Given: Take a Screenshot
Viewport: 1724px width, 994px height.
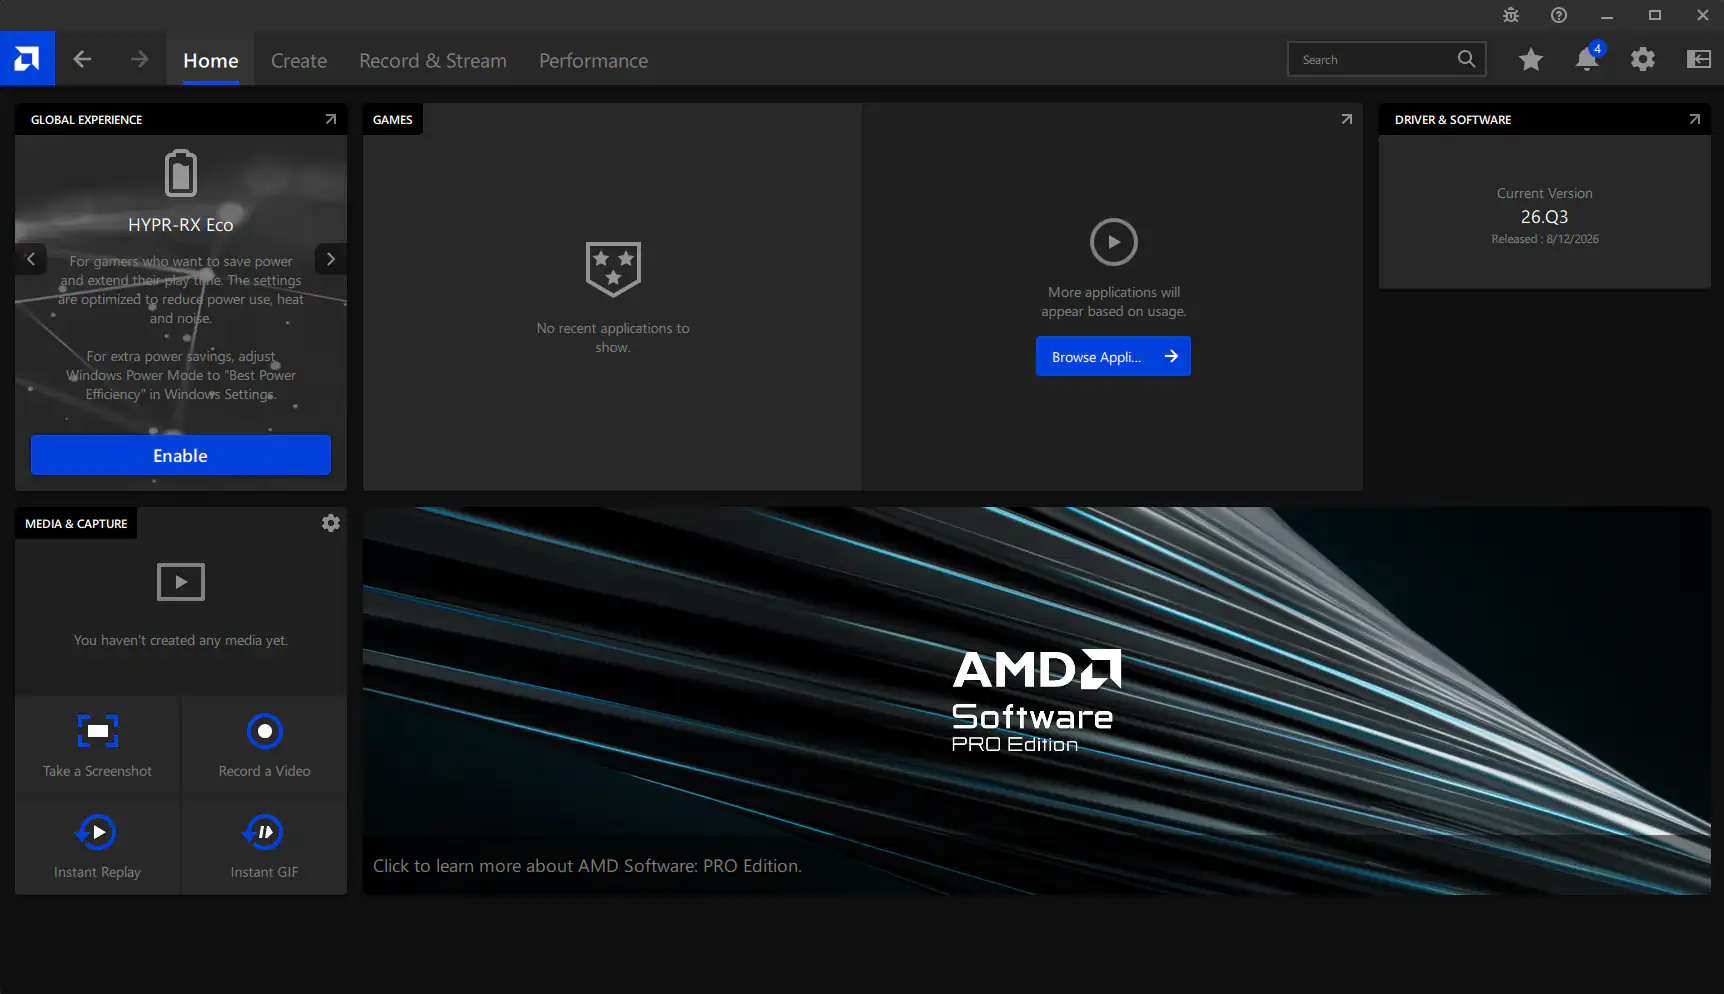Looking at the screenshot, I should [x=98, y=746].
